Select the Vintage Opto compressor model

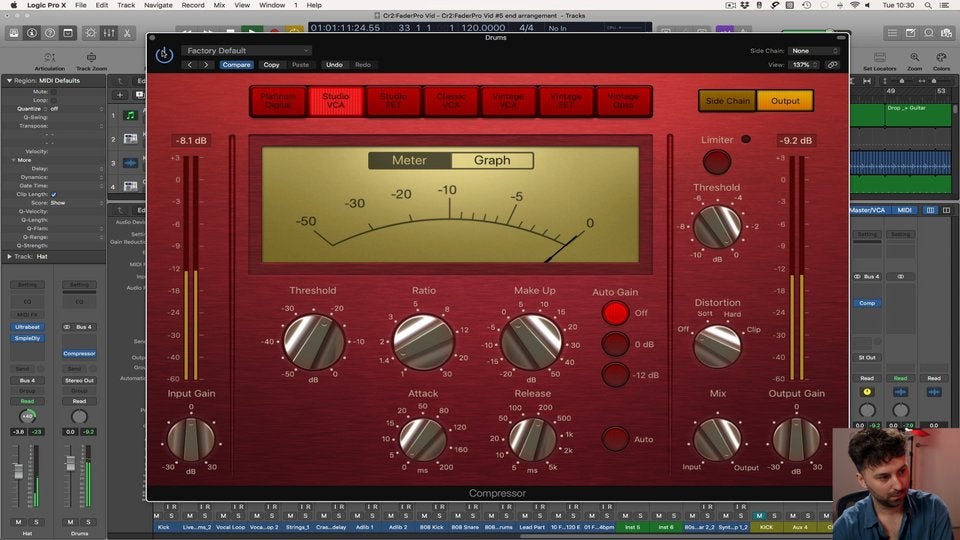[623, 100]
